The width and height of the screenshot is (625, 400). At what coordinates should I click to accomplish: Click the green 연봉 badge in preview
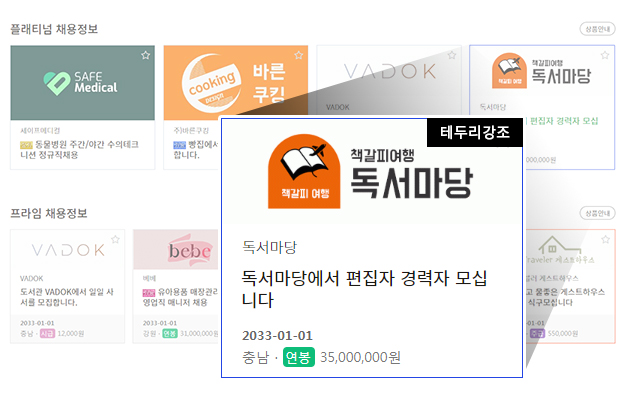[299, 357]
